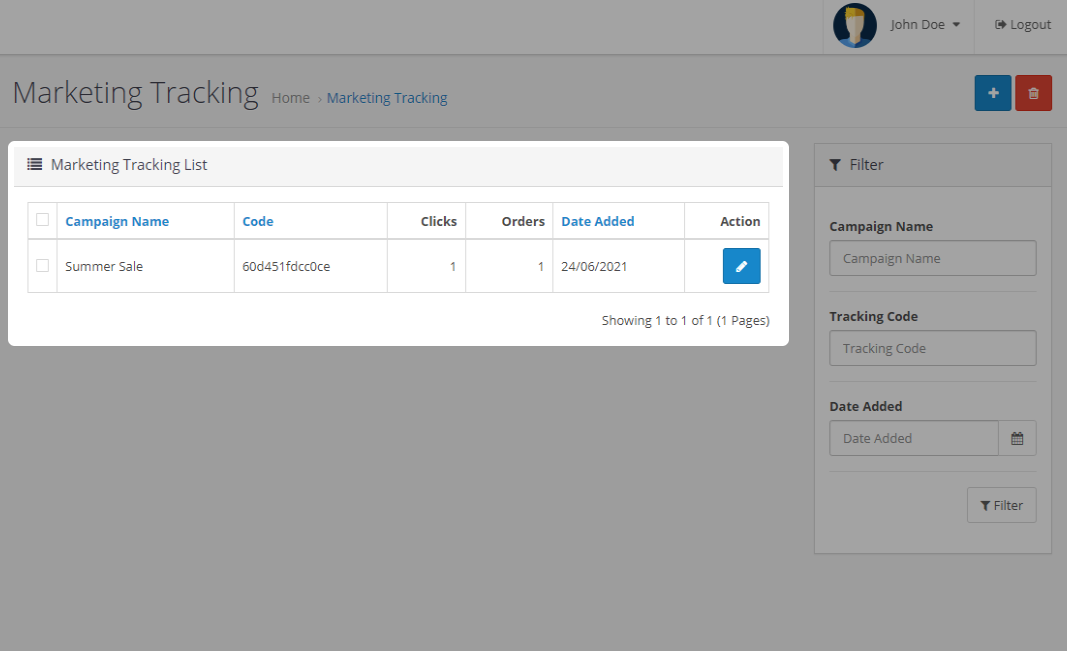
Task: Click the pencil edit icon for Summer Sale
Action: 741,266
